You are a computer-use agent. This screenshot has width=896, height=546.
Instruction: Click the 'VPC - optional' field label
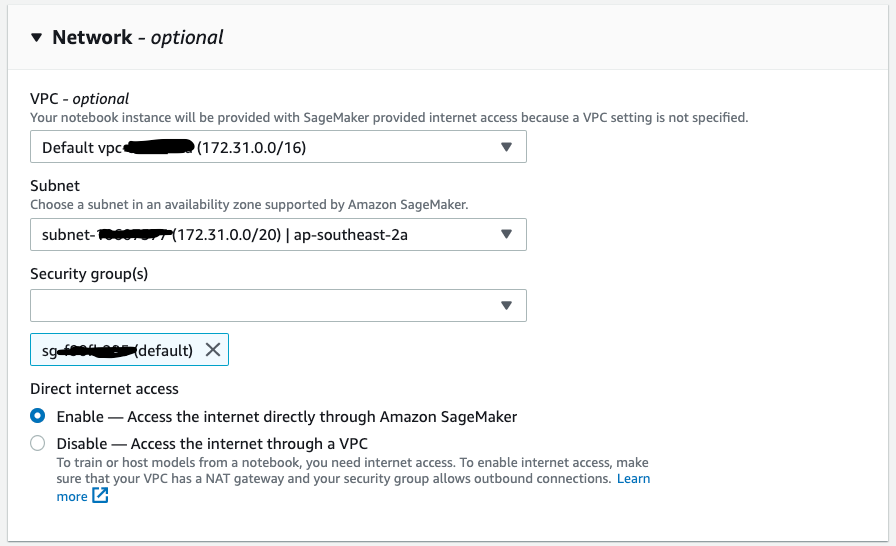tap(80, 98)
